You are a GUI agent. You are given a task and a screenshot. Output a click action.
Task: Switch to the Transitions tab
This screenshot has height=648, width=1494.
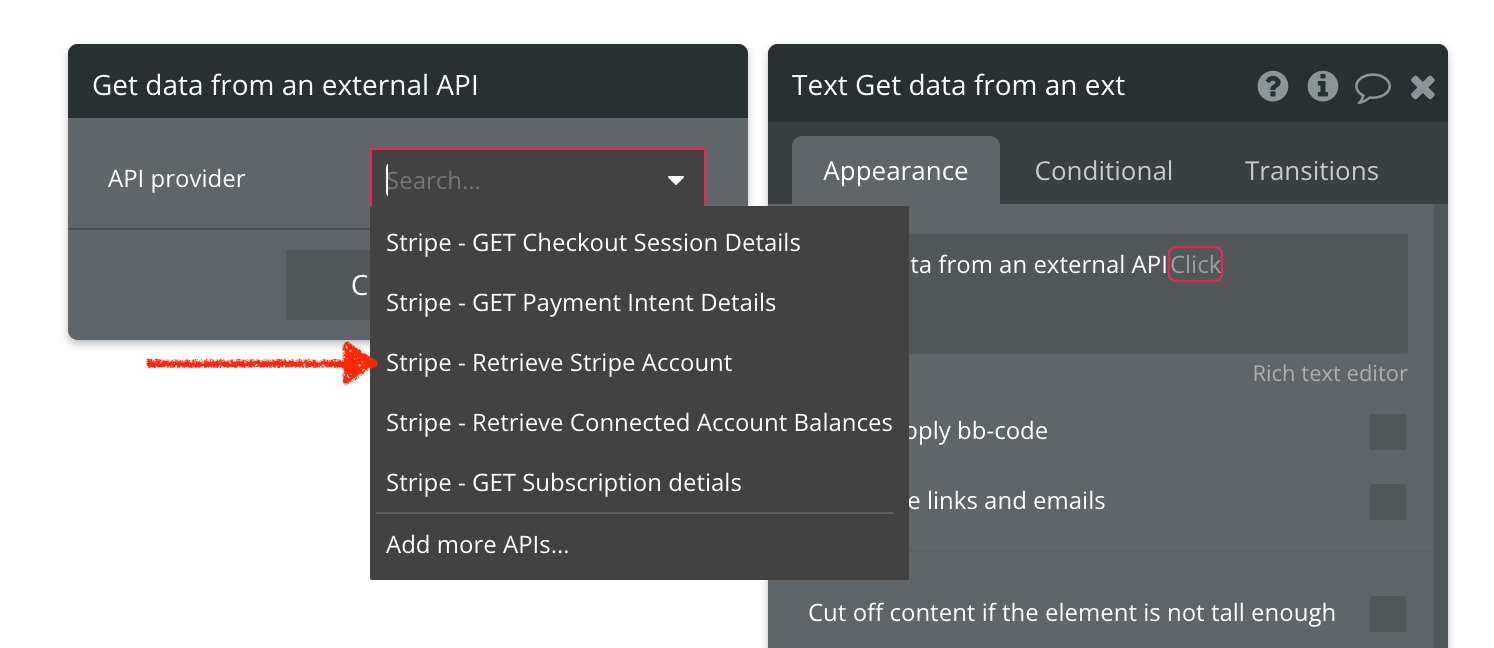1311,171
